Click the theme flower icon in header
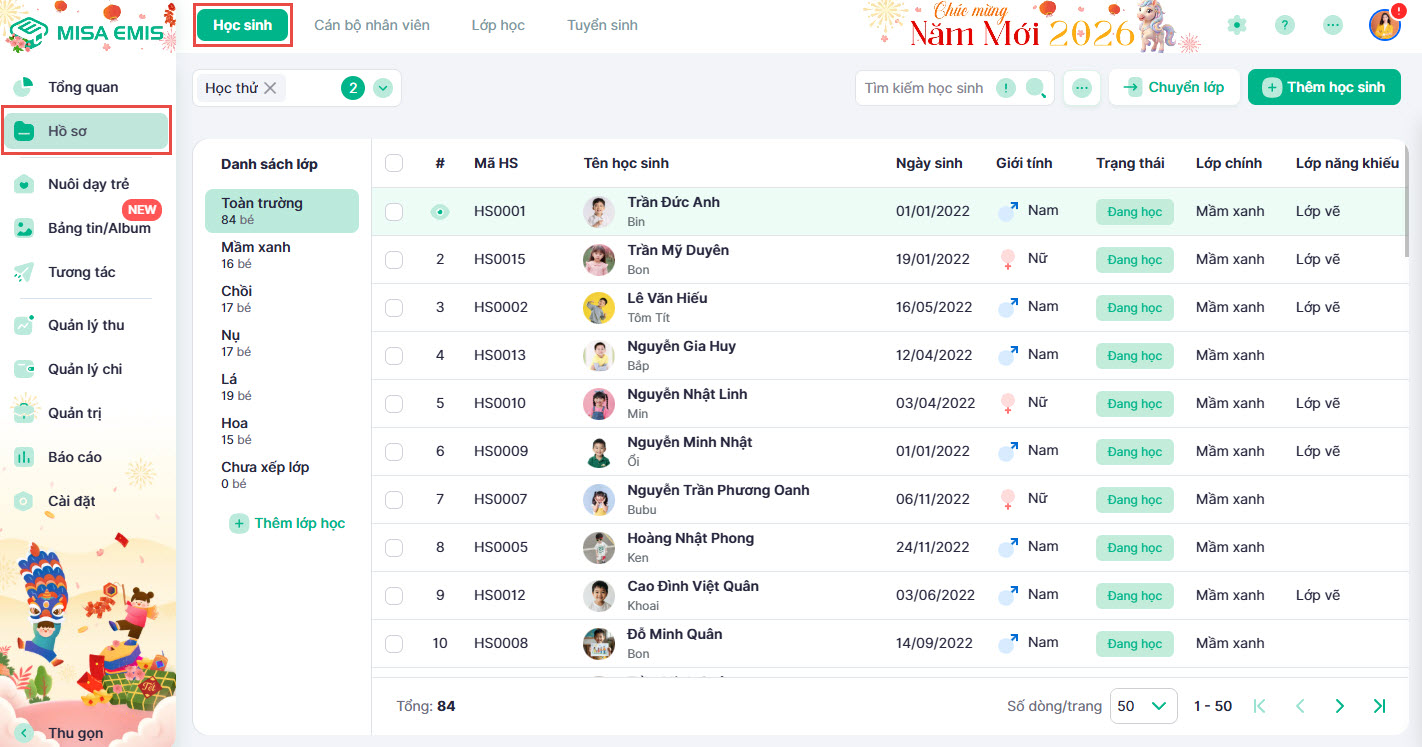Viewport: 1422px width, 747px height. pos(1237,26)
